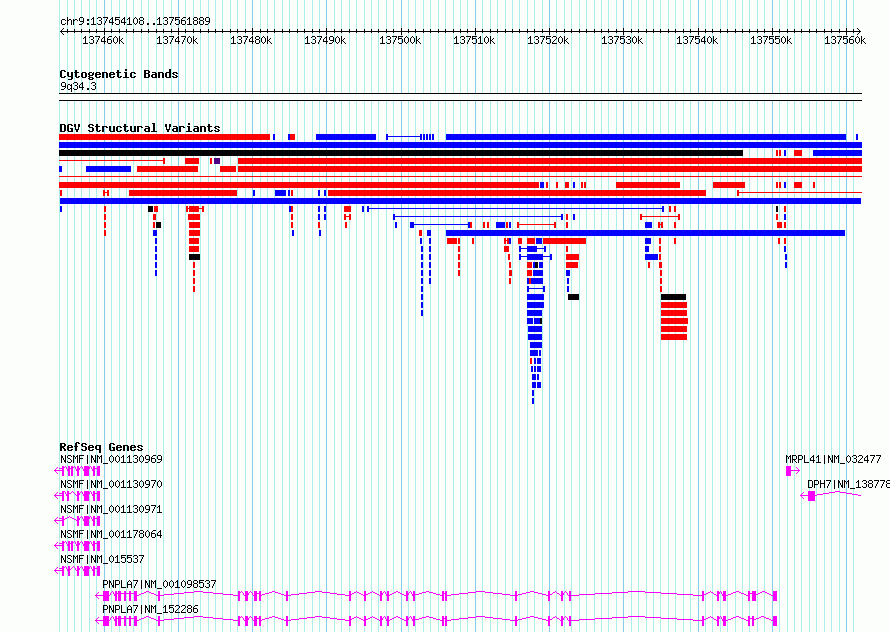Open PNPLA7|NM_001098537 gene label
The image size is (890, 632).
point(159,584)
